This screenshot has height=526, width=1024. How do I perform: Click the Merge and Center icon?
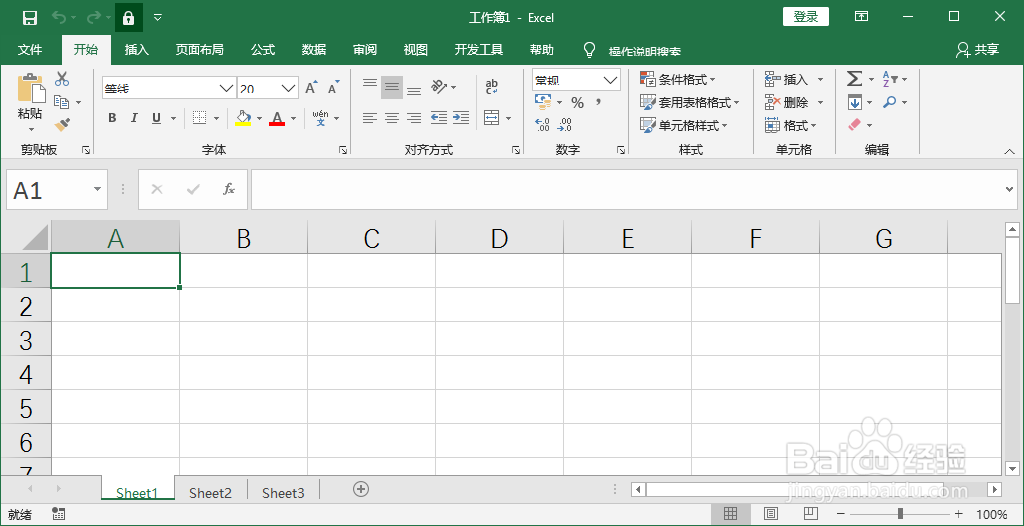(x=492, y=118)
